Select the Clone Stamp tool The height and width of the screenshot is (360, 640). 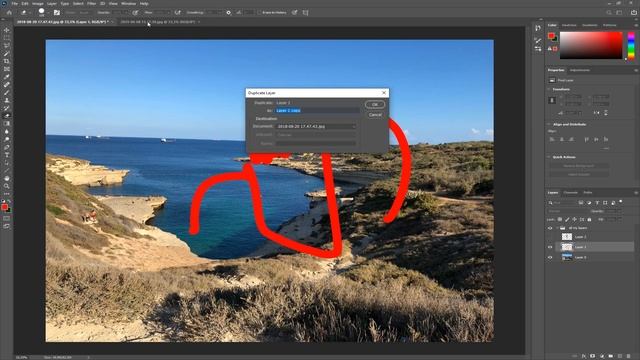click(7, 100)
